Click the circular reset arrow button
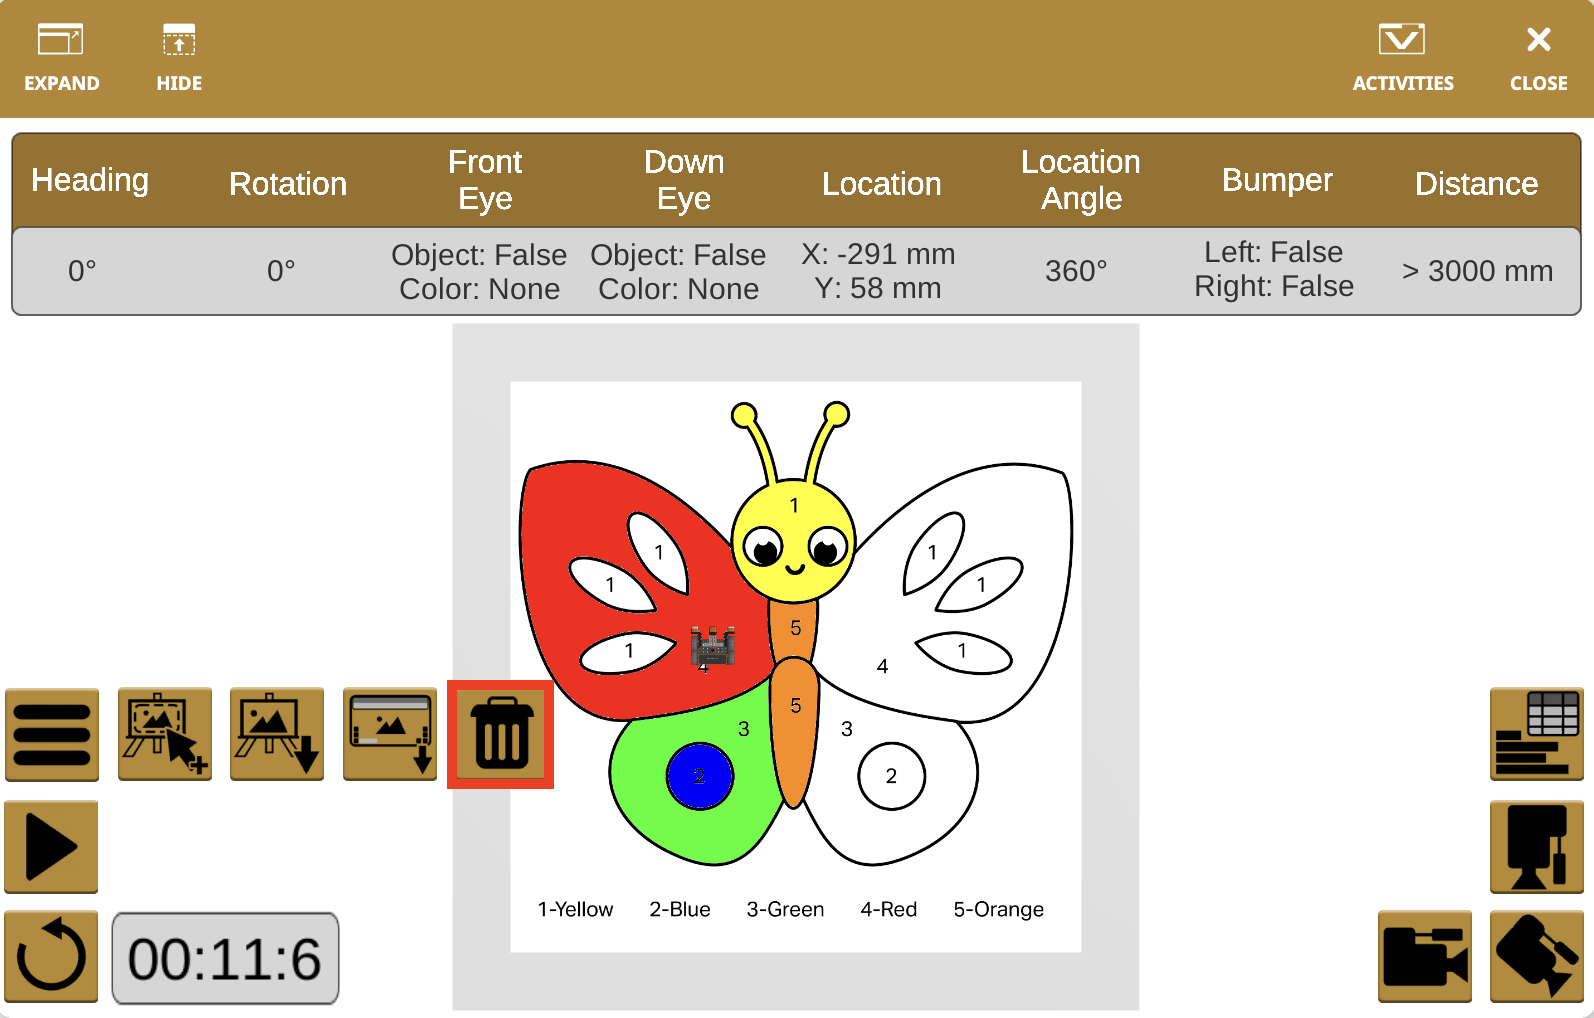 (x=52, y=957)
